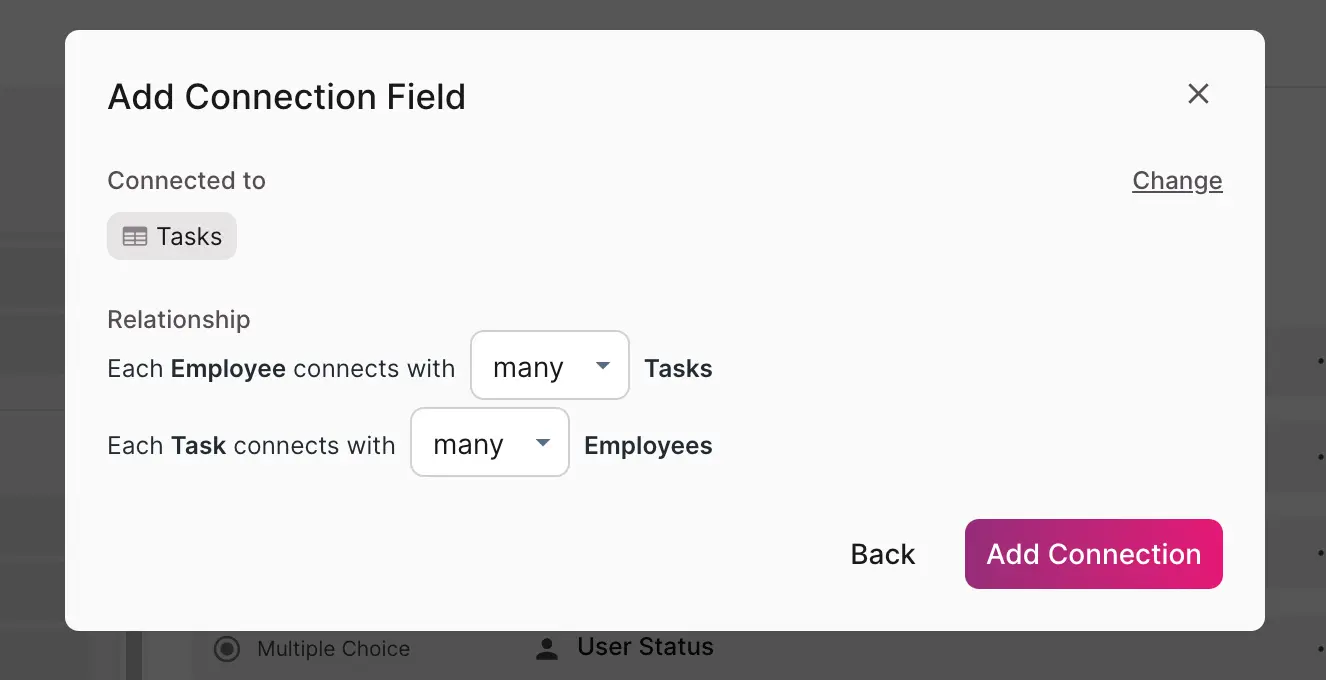Viewport: 1326px width, 680px height.
Task: Click the Change link beside Connected to
Action: point(1177,181)
